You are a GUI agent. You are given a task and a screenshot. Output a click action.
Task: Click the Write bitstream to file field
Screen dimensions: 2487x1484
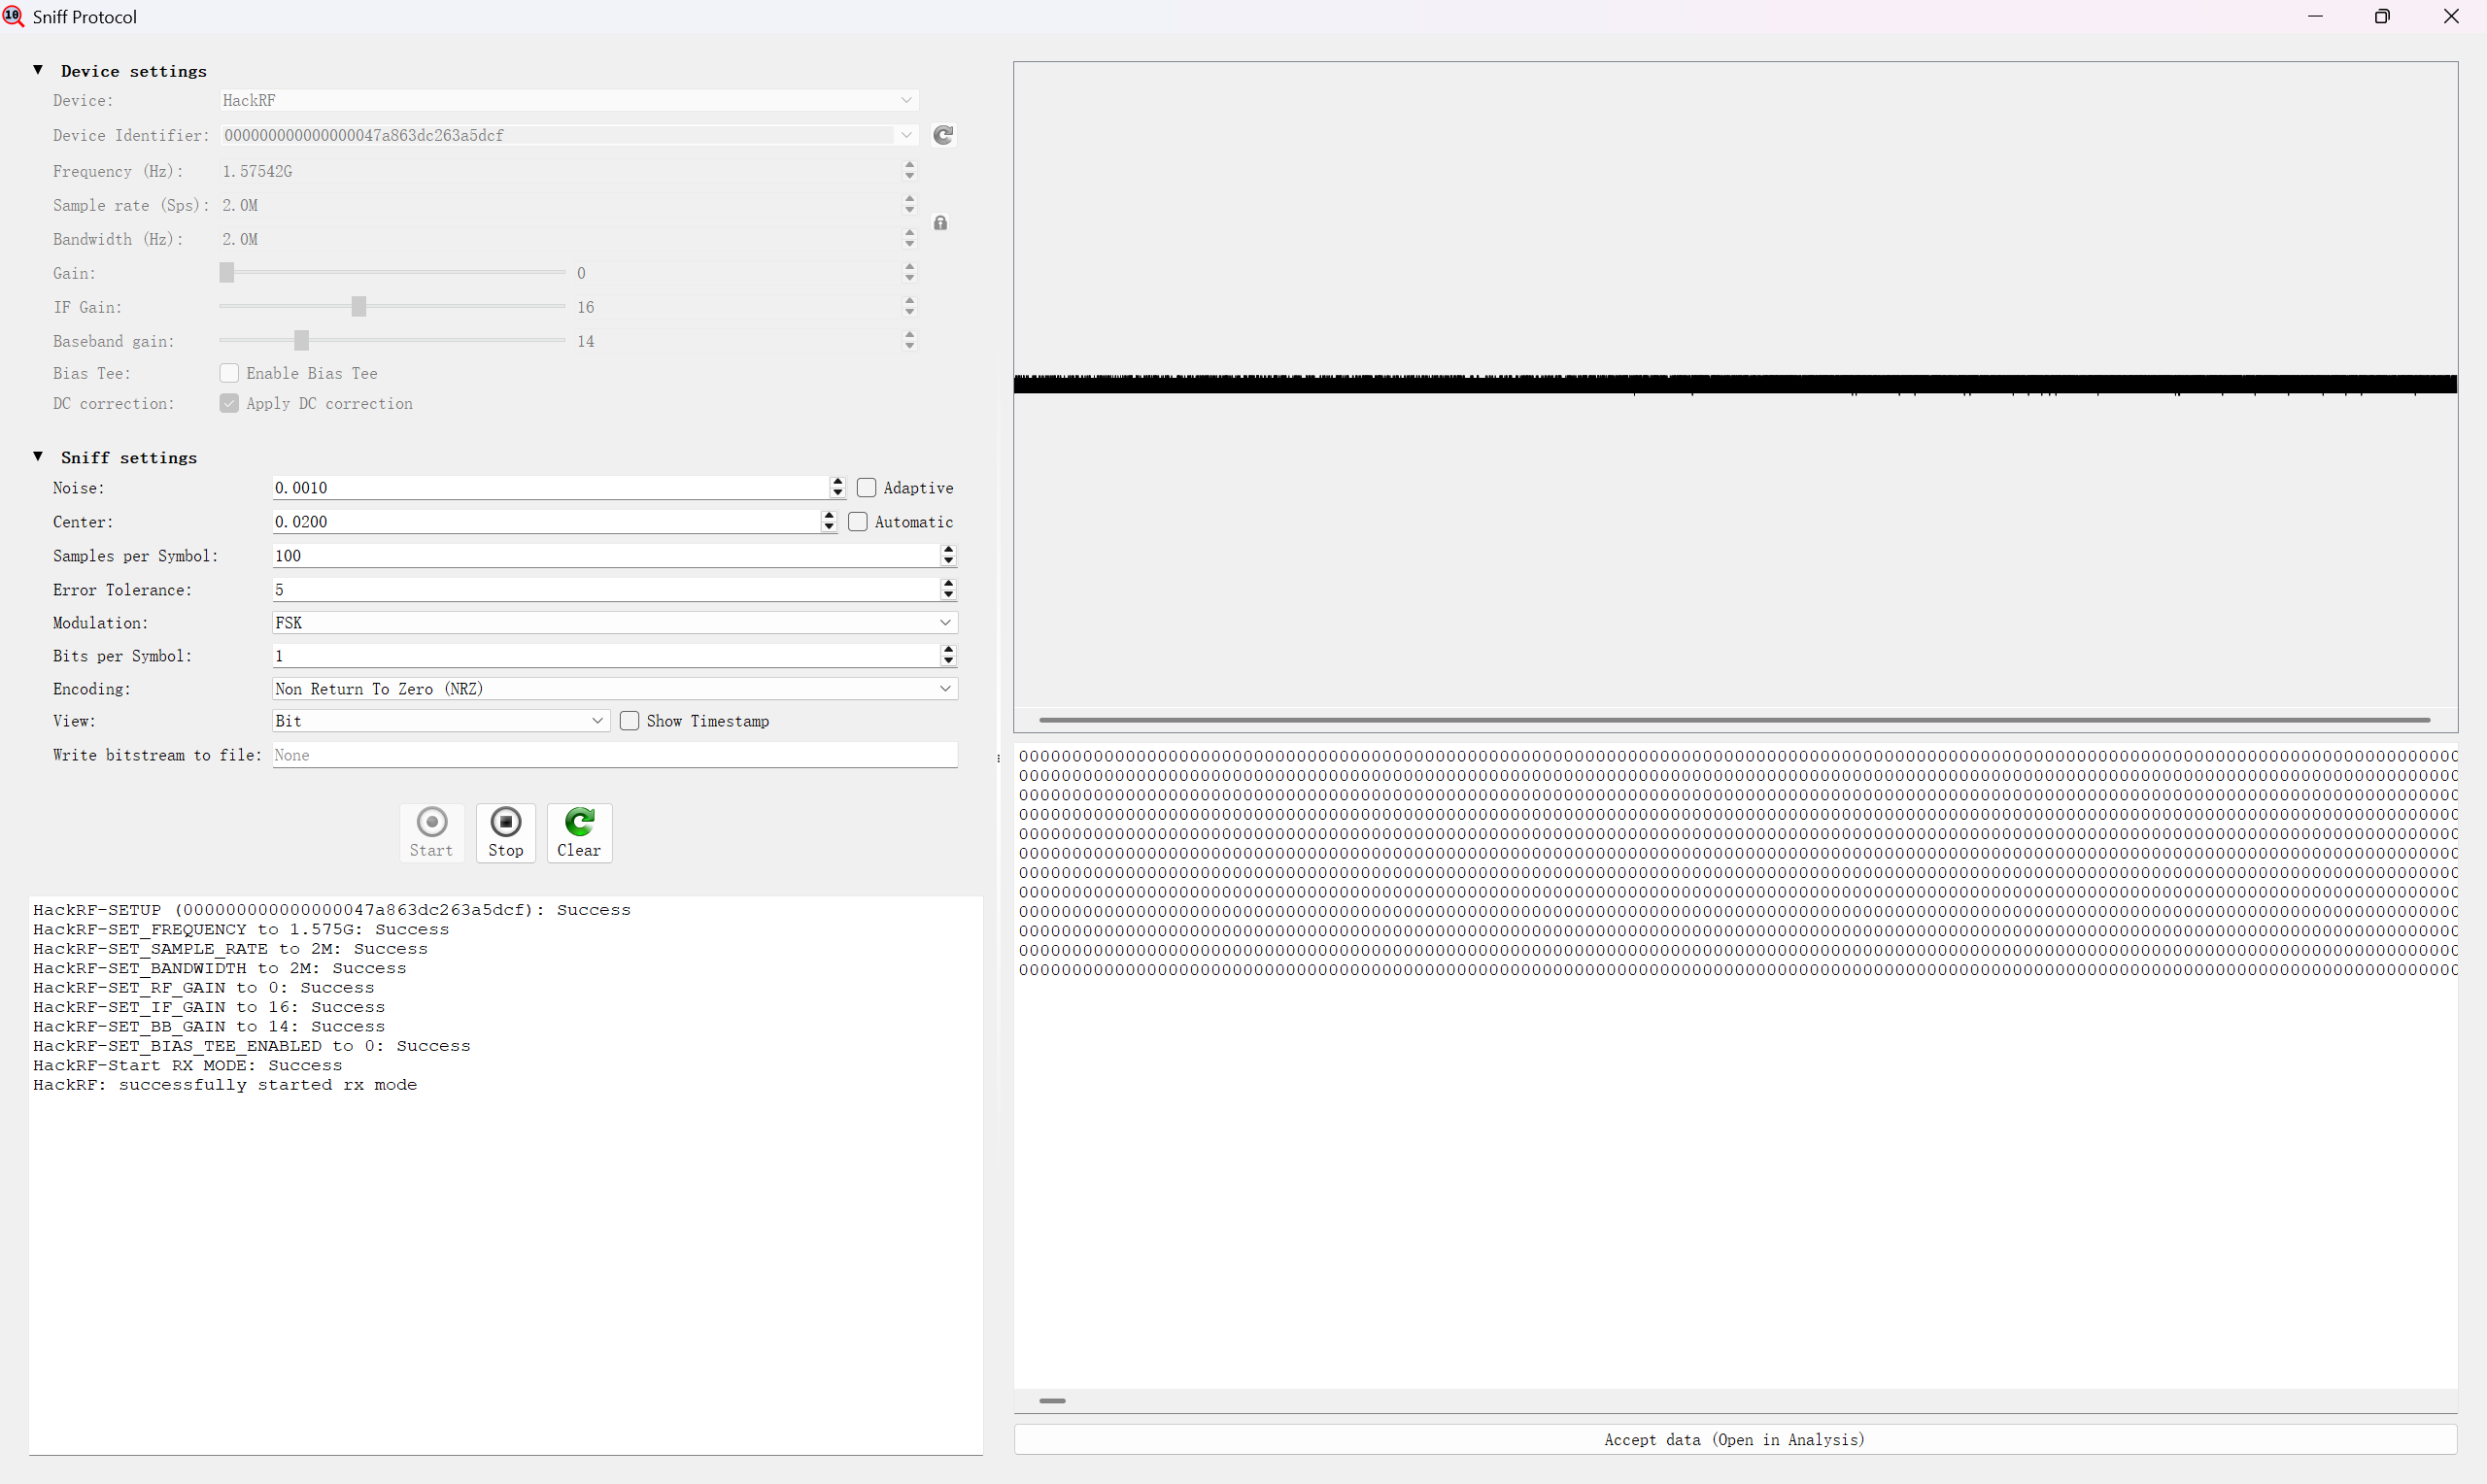[x=614, y=755]
